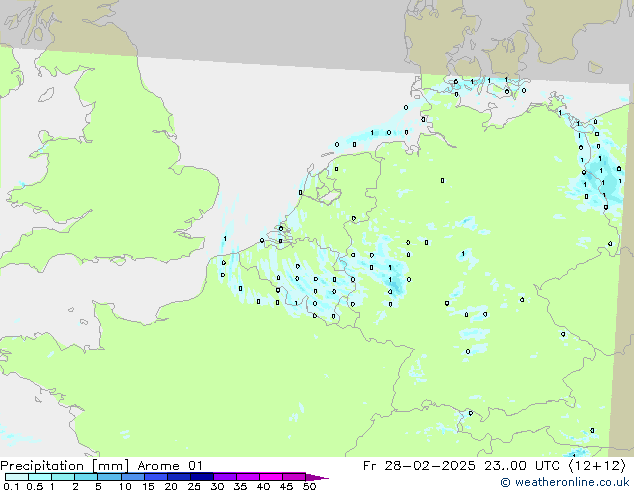Click the 25–30 mm navy legend swatch
The image size is (634, 490).
[x=202, y=477]
